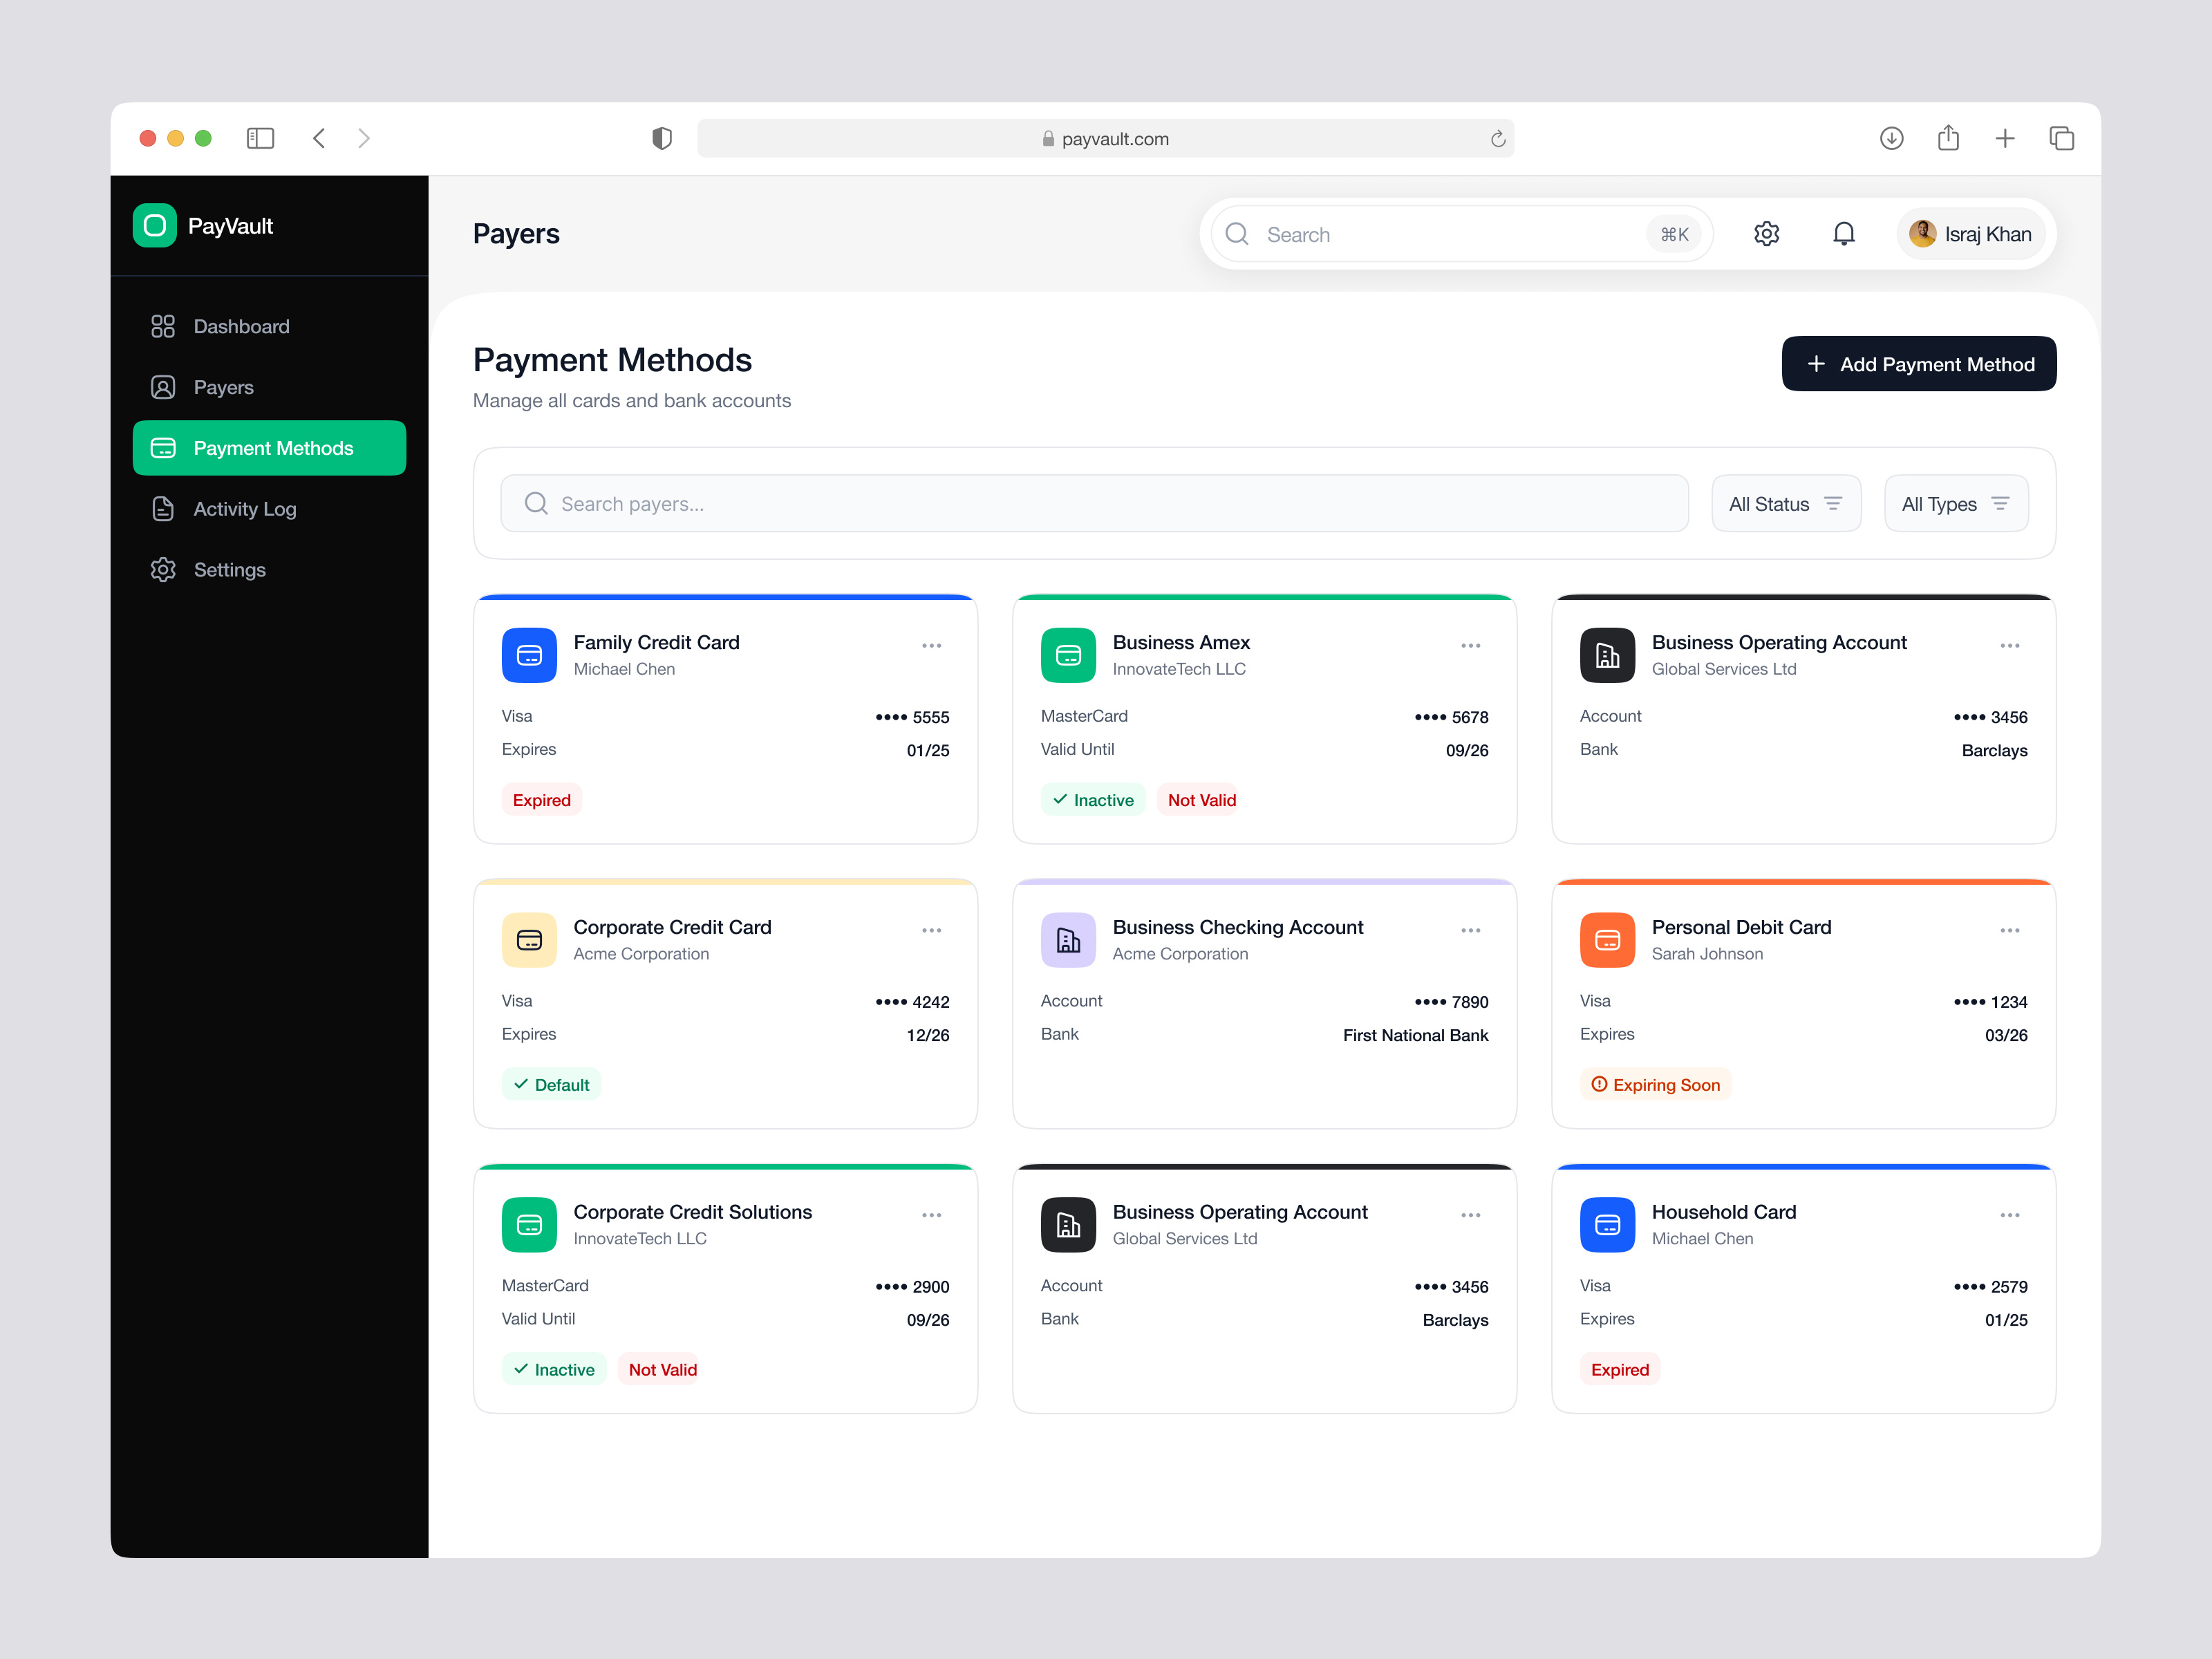The image size is (2212, 1659).
Task: Toggle the browser sidebar icon
Action: [x=260, y=138]
